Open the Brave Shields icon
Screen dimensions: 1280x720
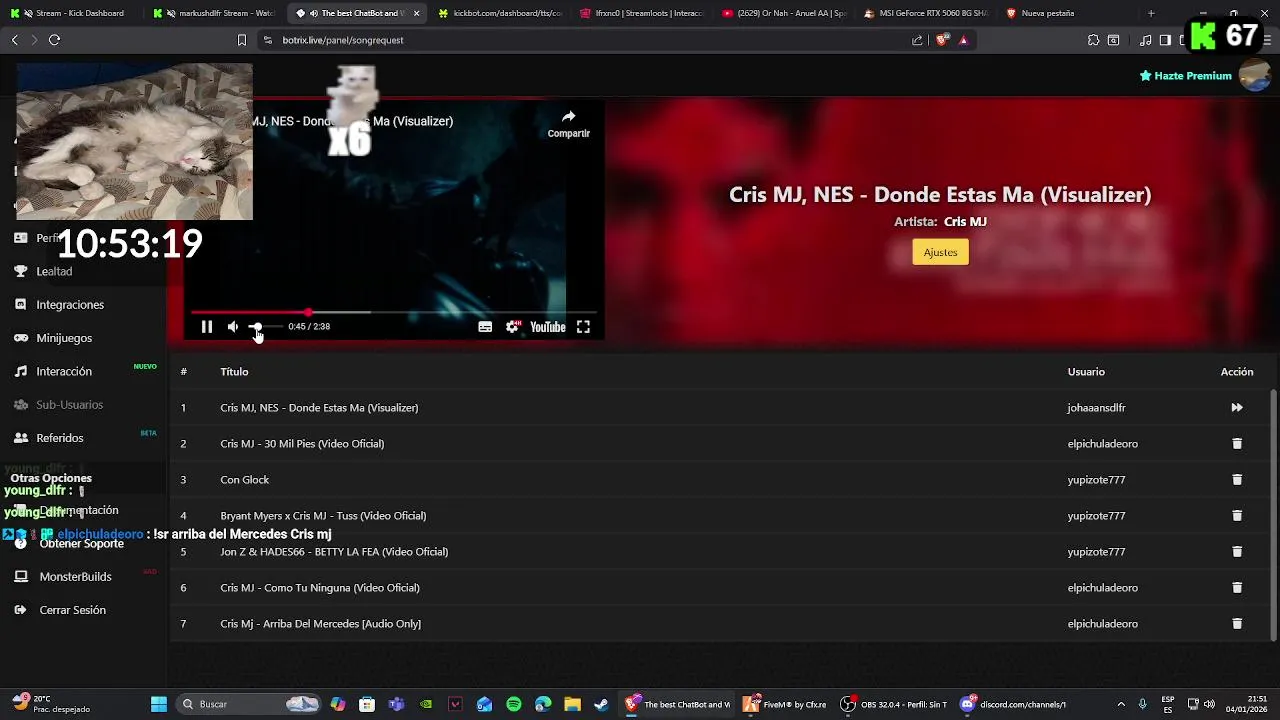click(943, 40)
